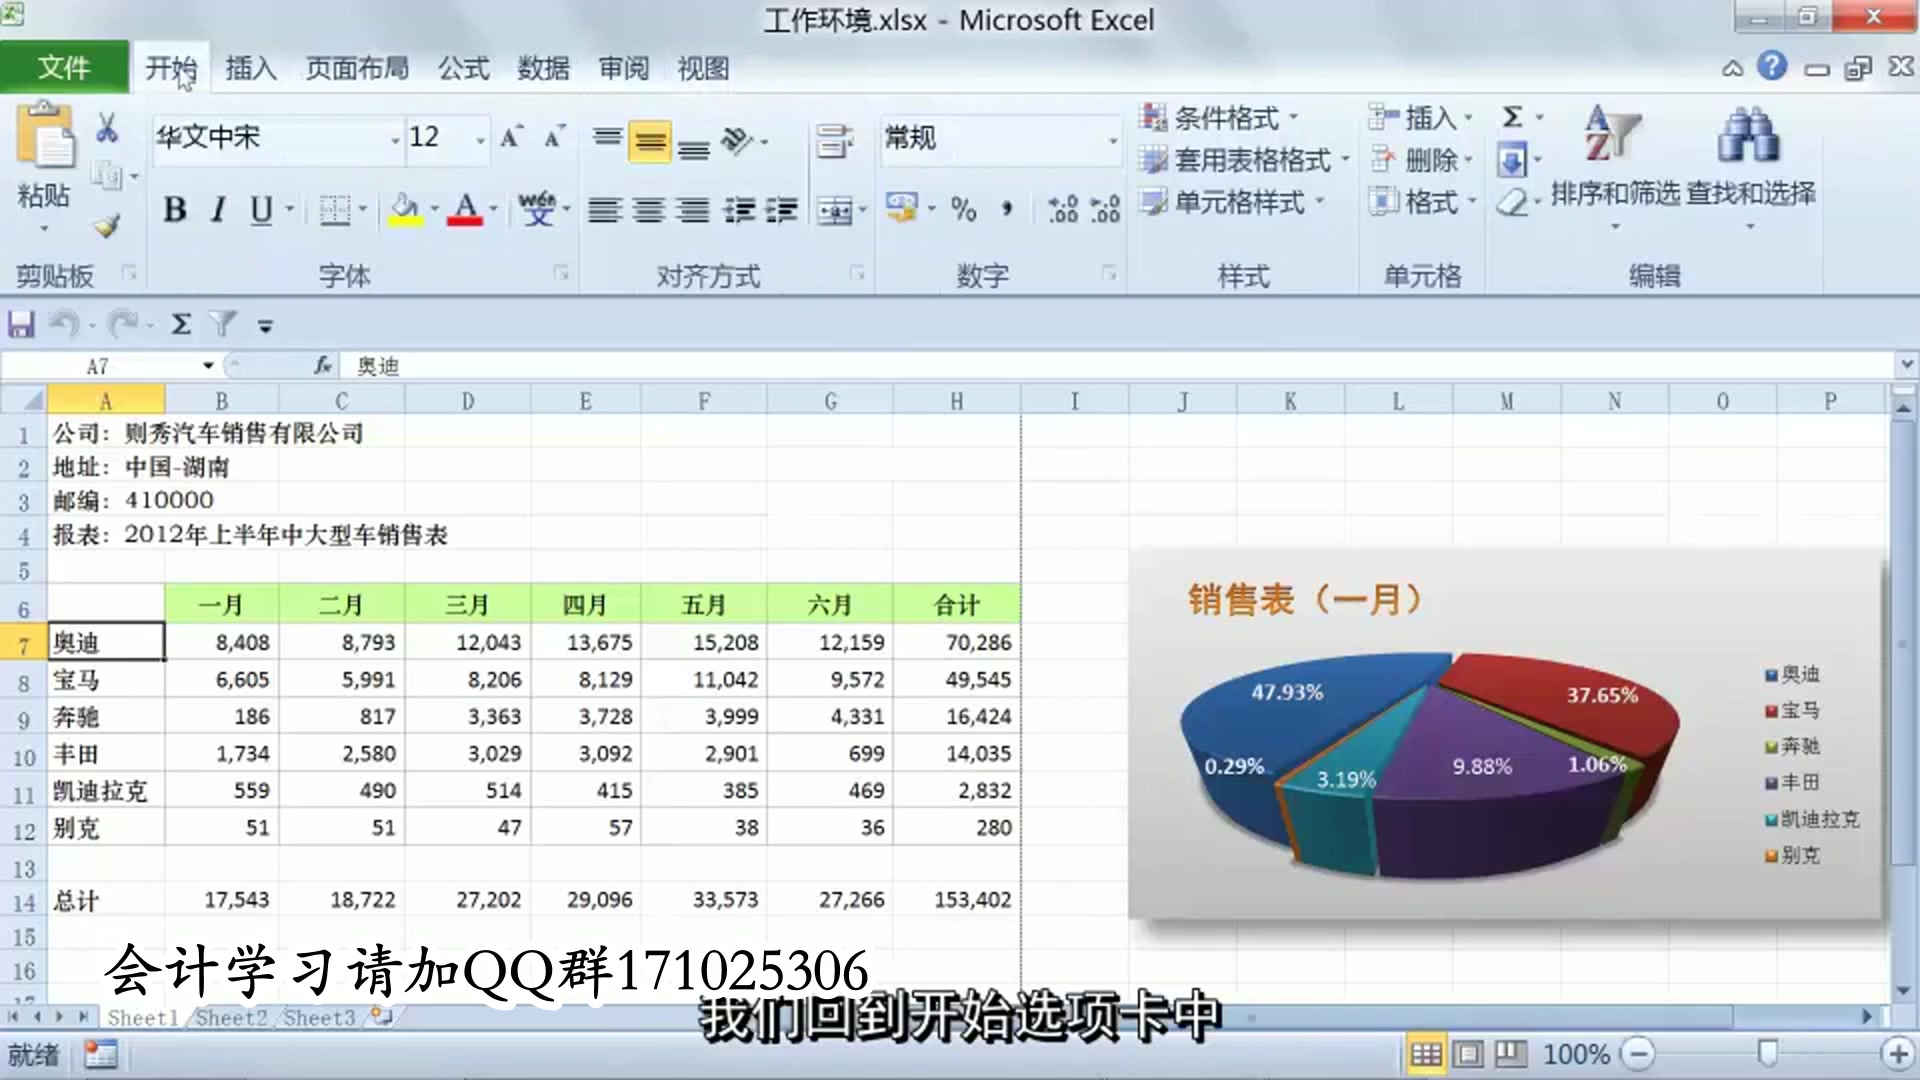Screen dimensions: 1920x1080
Task: Open the 插入 ribbon tab
Action: pyautogui.click(x=250, y=68)
